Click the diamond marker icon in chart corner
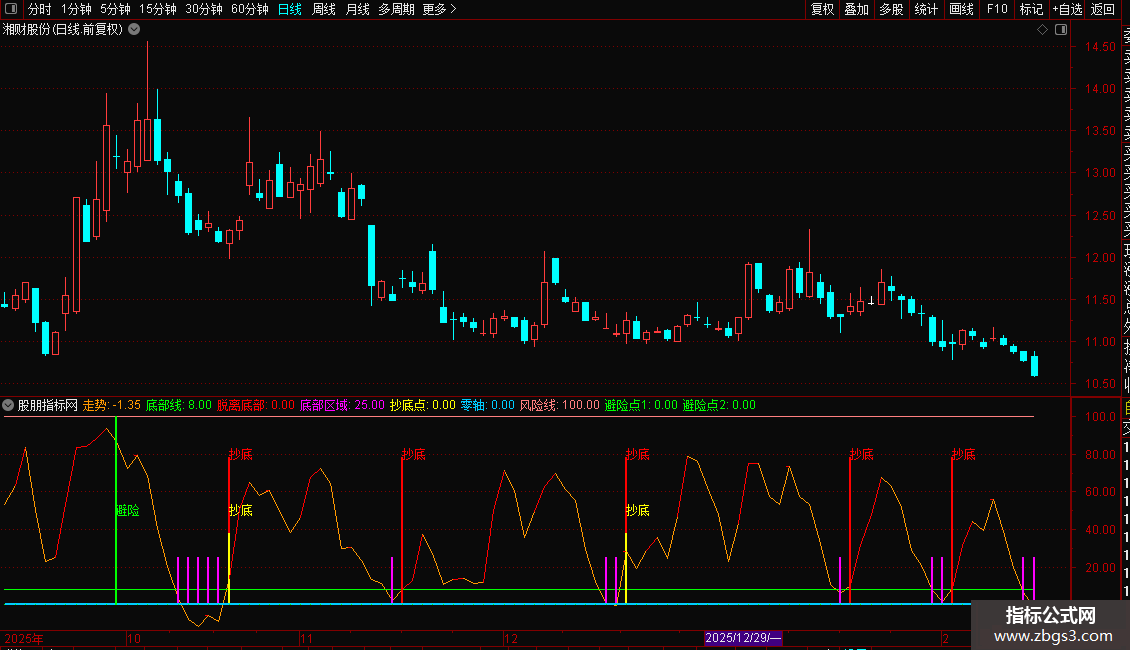Screen dimensions: 1130x650 (x=1042, y=30)
